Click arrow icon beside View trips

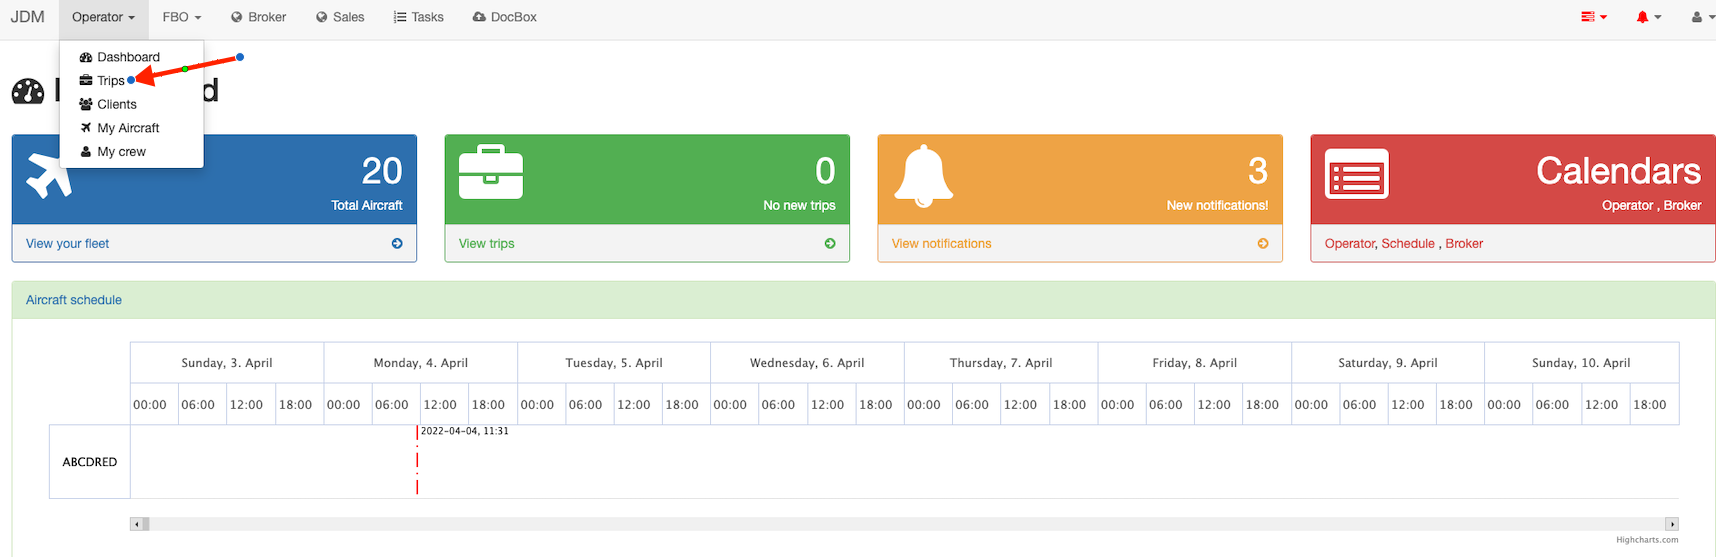830,243
